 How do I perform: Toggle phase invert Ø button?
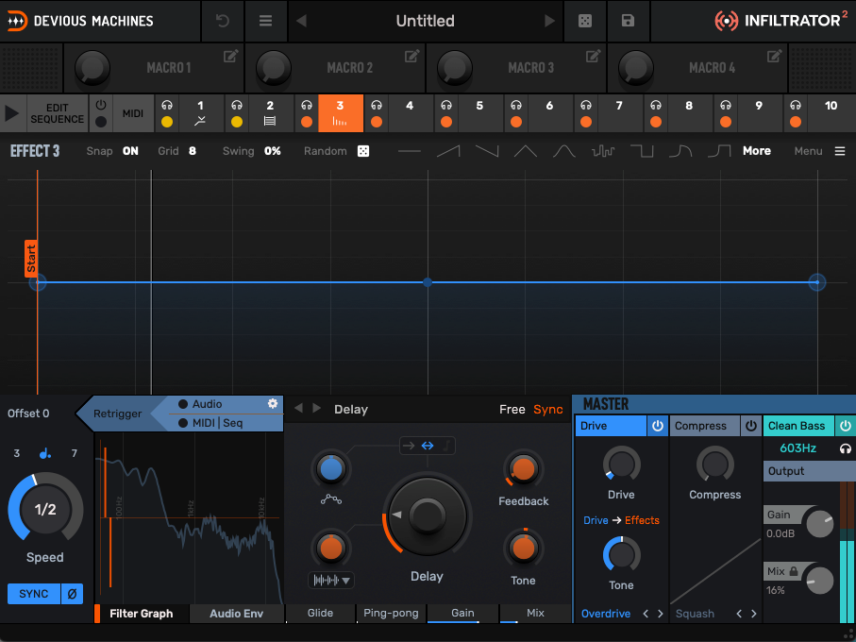tap(72, 594)
